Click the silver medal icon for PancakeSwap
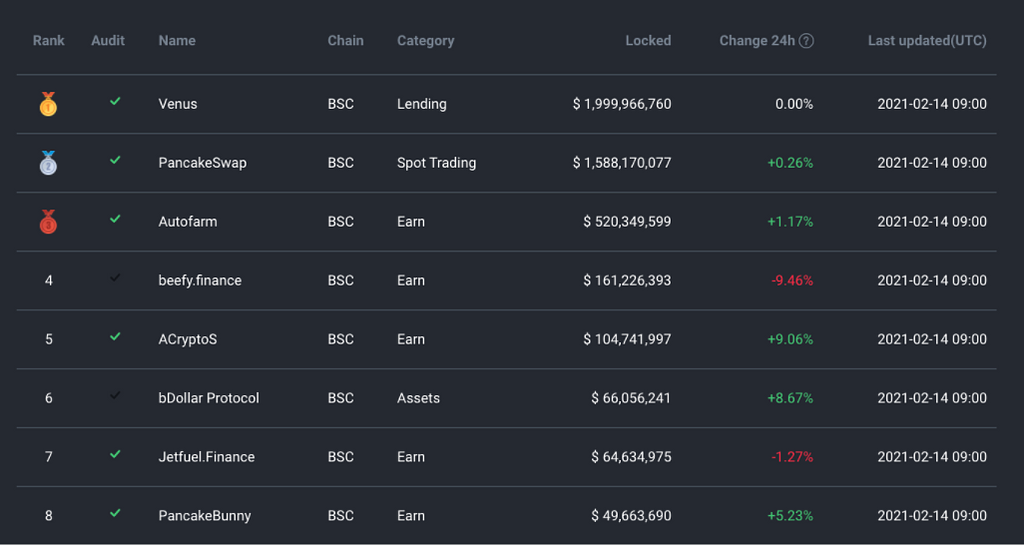This screenshot has width=1024, height=545. click(48, 163)
